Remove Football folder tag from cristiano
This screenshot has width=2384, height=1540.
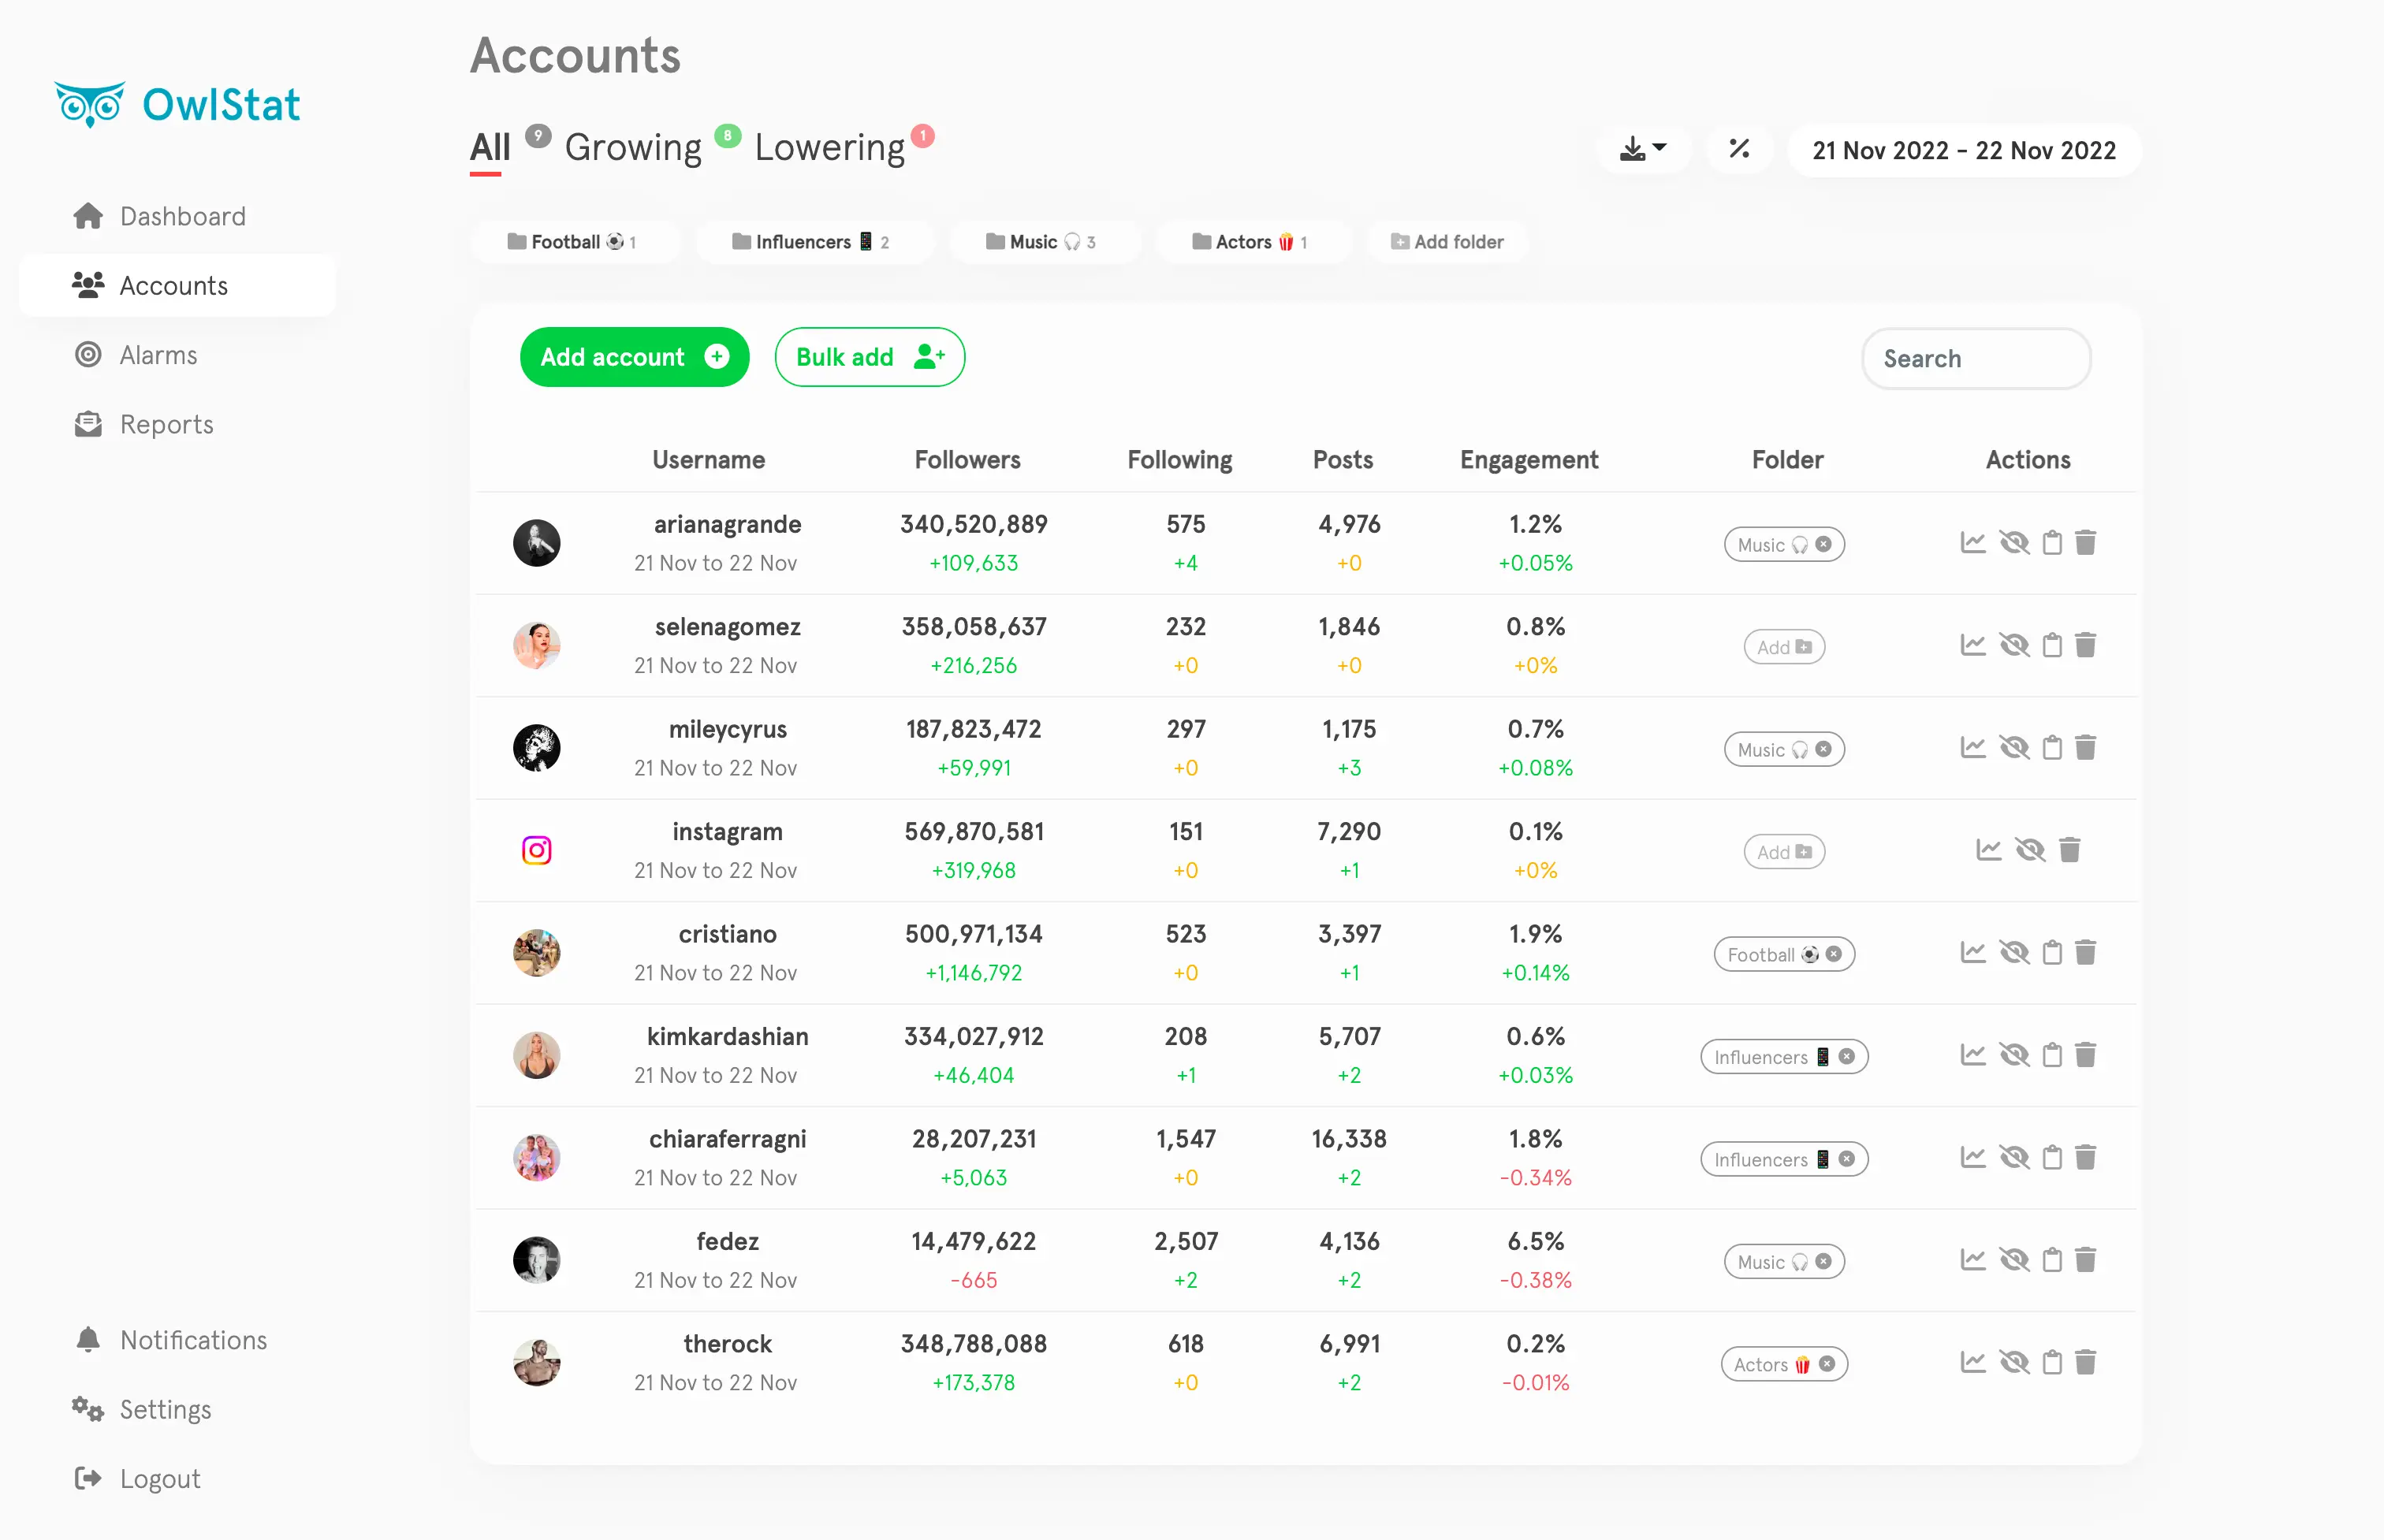point(1833,955)
